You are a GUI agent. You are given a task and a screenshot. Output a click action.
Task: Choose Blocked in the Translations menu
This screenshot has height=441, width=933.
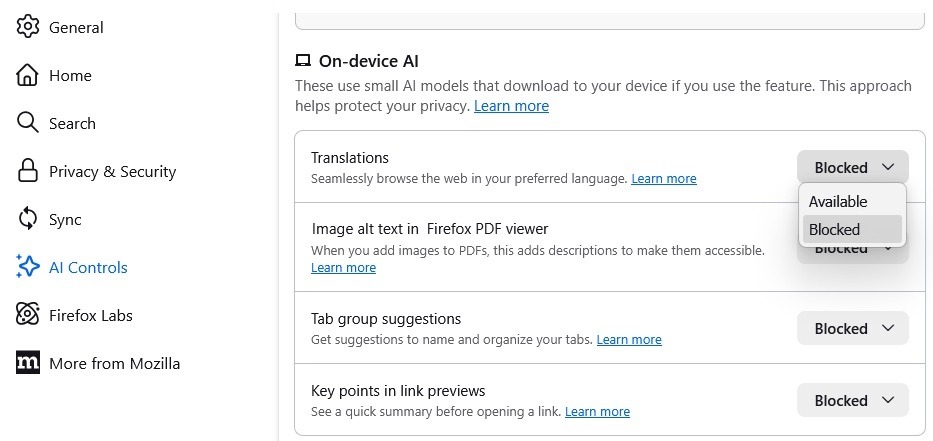click(x=834, y=229)
